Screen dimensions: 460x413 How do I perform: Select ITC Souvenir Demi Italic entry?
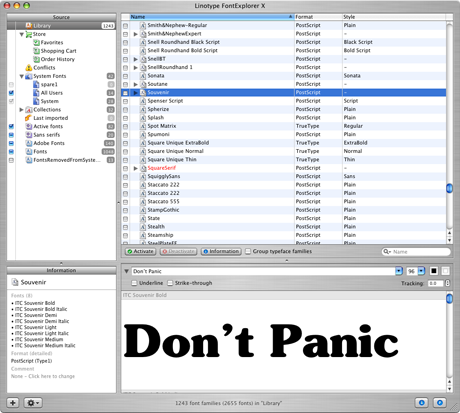pyautogui.click(x=42, y=321)
